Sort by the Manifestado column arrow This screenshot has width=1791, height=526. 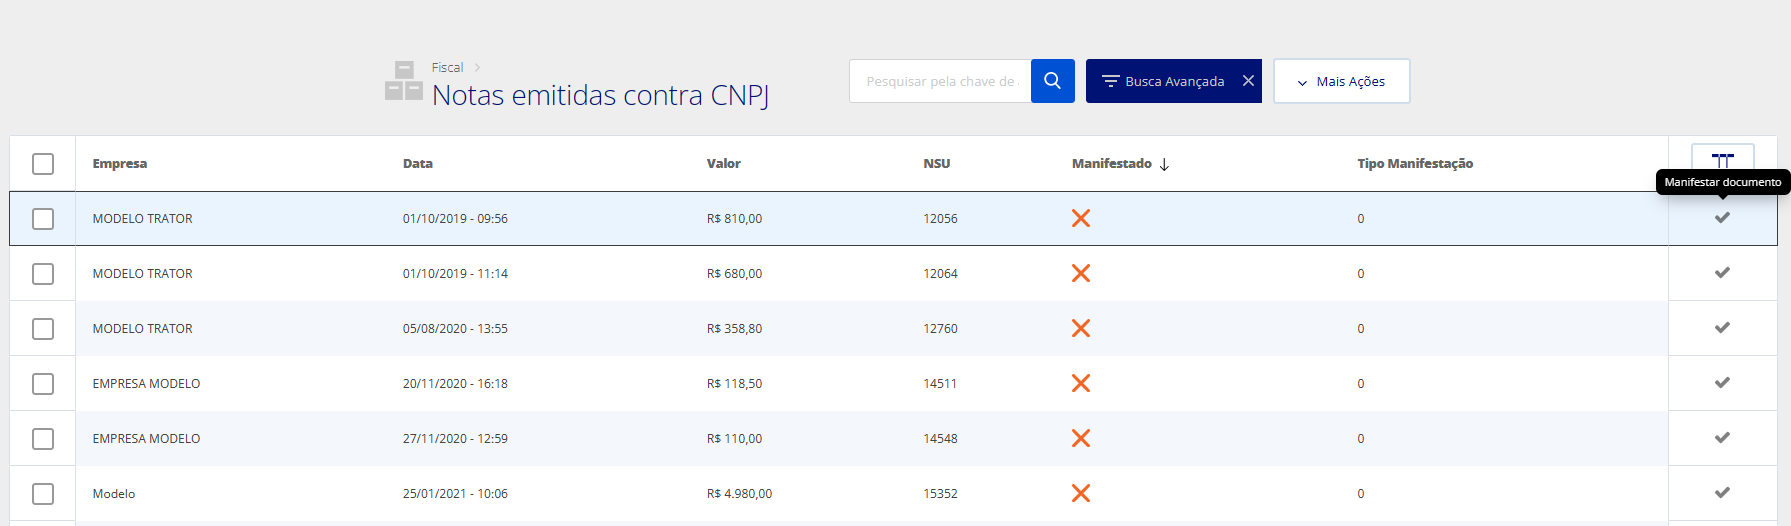pos(1164,164)
